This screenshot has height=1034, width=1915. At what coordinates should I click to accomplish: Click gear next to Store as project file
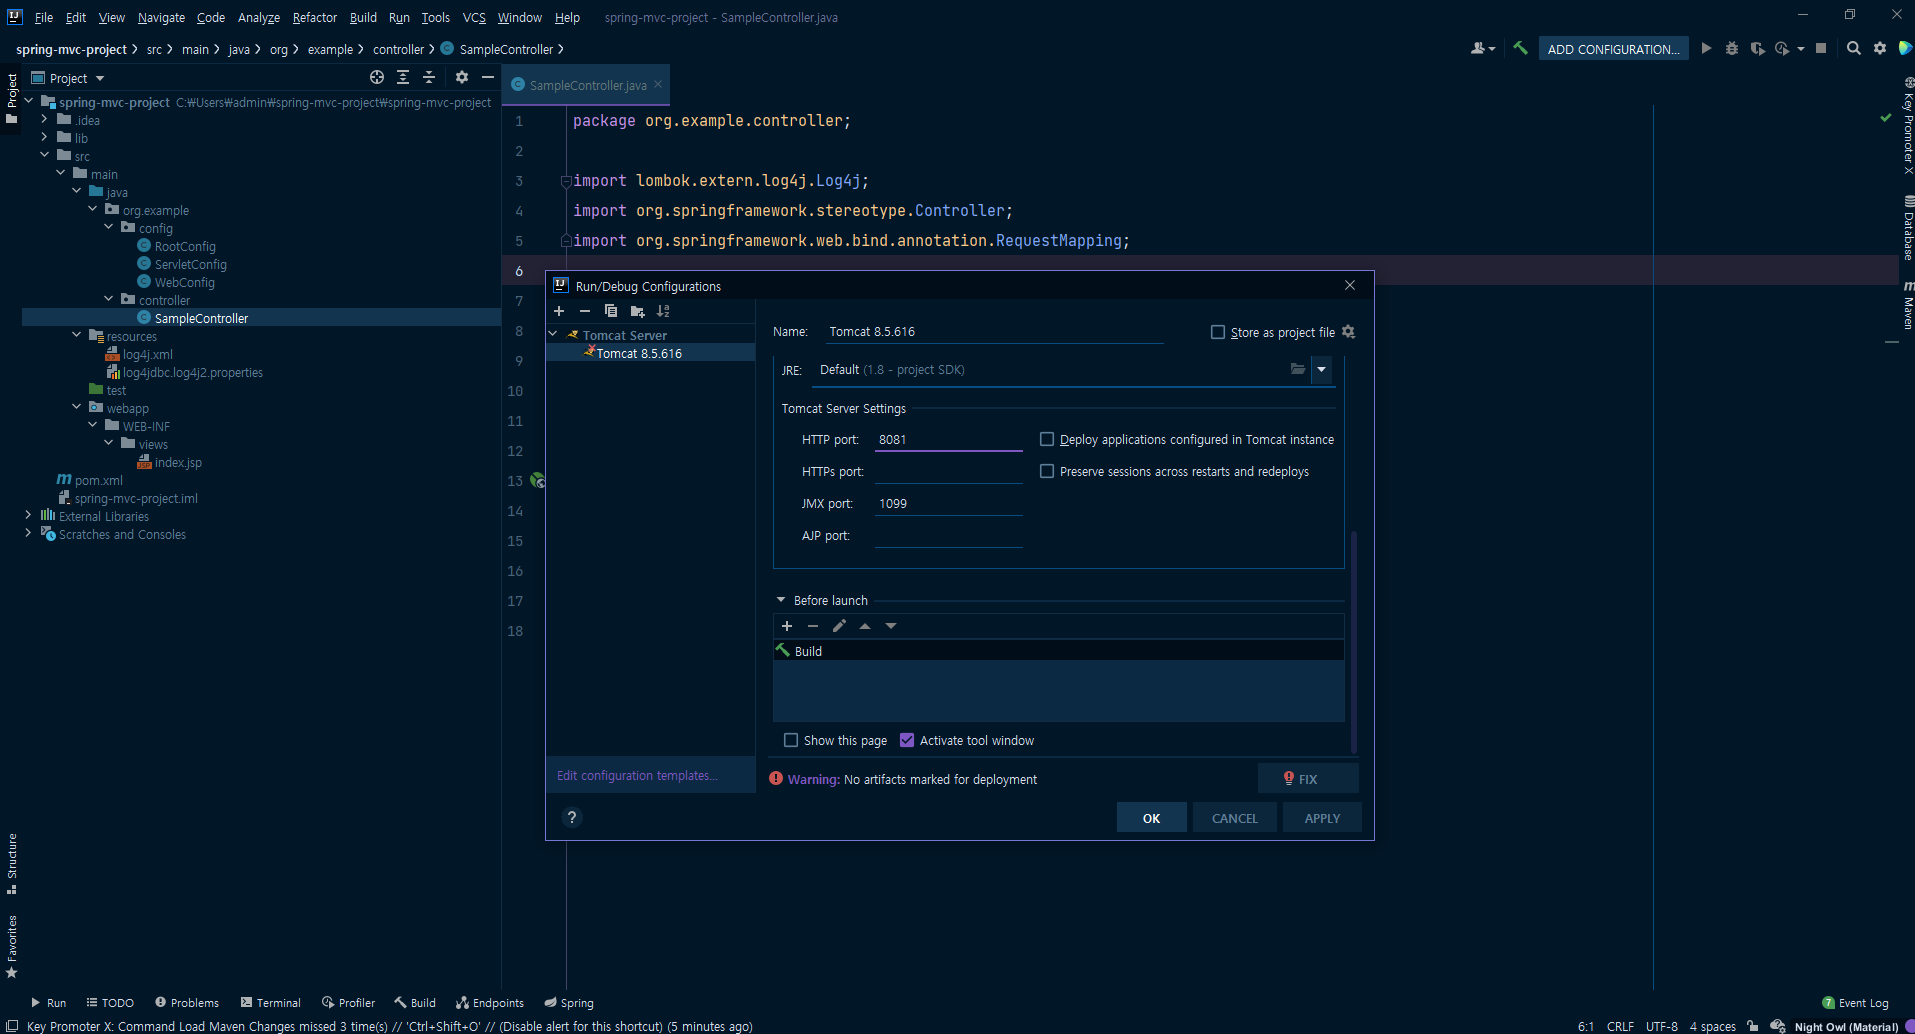pos(1348,332)
